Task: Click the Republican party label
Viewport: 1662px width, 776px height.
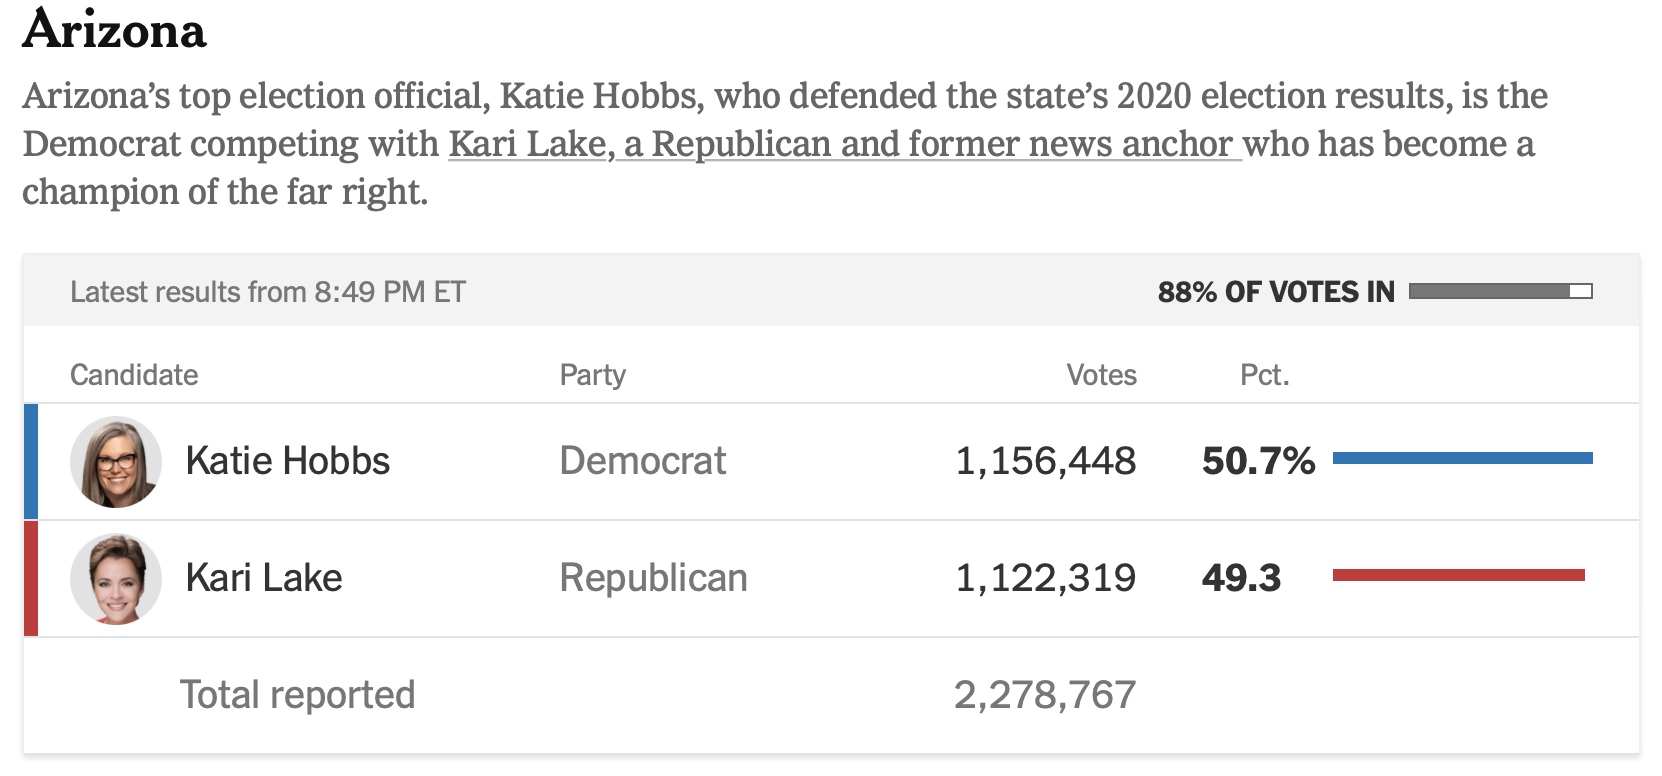Action: point(653,578)
